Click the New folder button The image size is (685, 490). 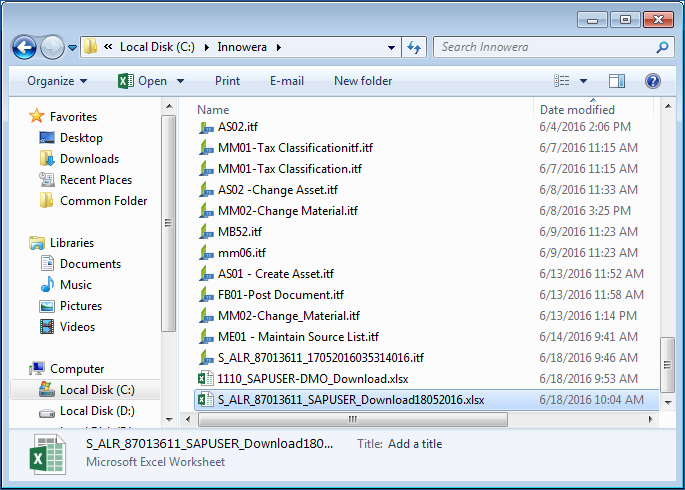click(363, 81)
